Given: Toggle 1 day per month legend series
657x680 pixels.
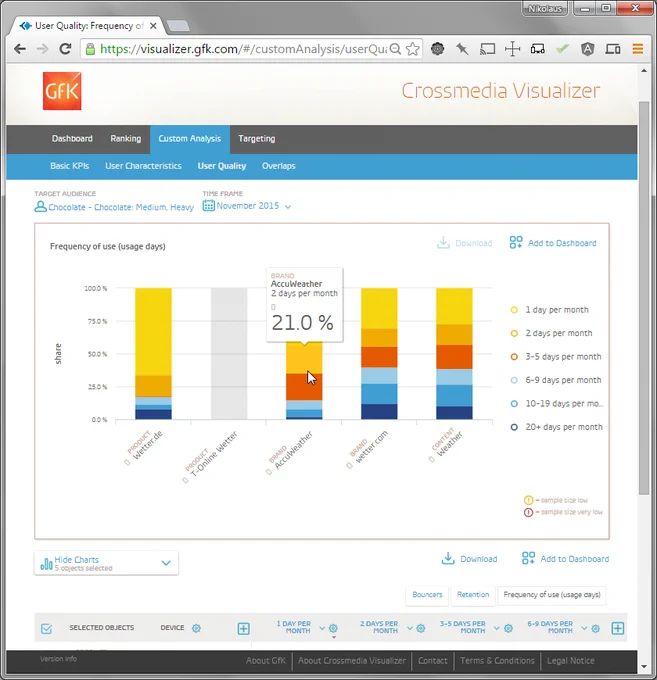Looking at the screenshot, I should tap(551, 310).
